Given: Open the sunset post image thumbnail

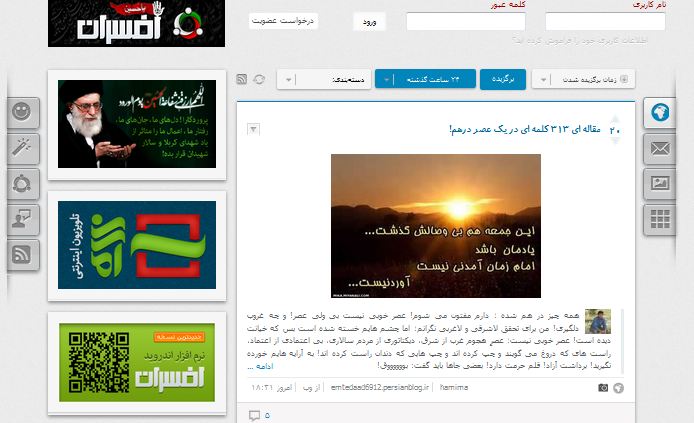Looking at the screenshot, I should pyautogui.click(x=436, y=226).
